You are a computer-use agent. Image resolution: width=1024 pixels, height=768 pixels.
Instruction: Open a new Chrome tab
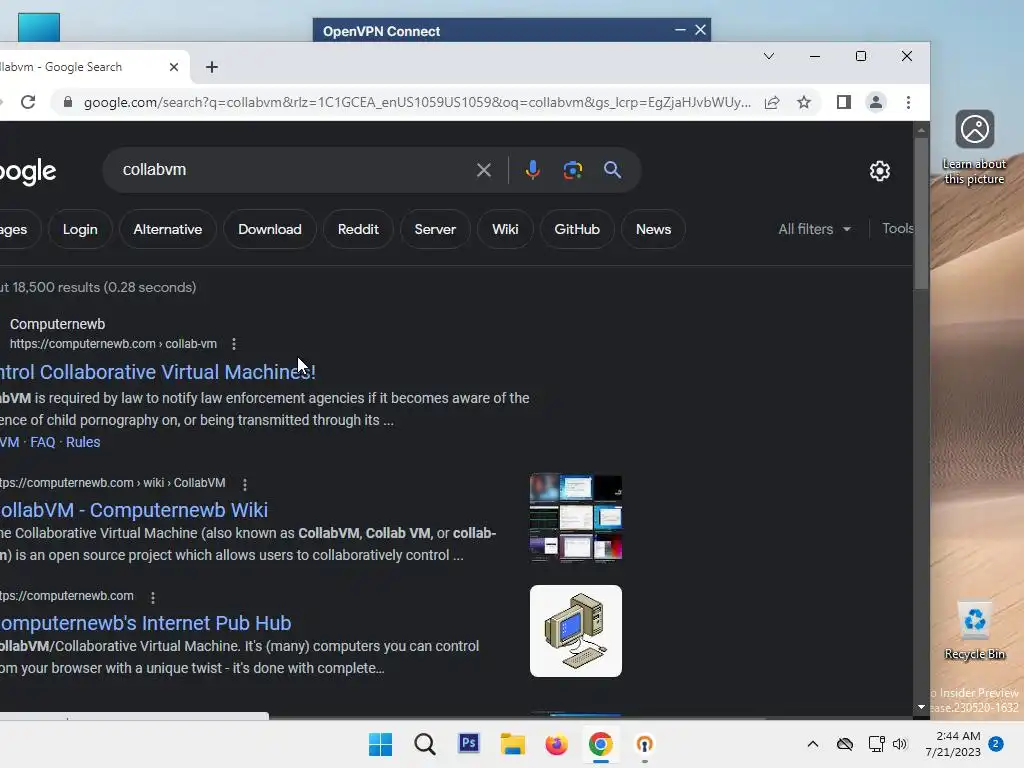click(x=212, y=67)
